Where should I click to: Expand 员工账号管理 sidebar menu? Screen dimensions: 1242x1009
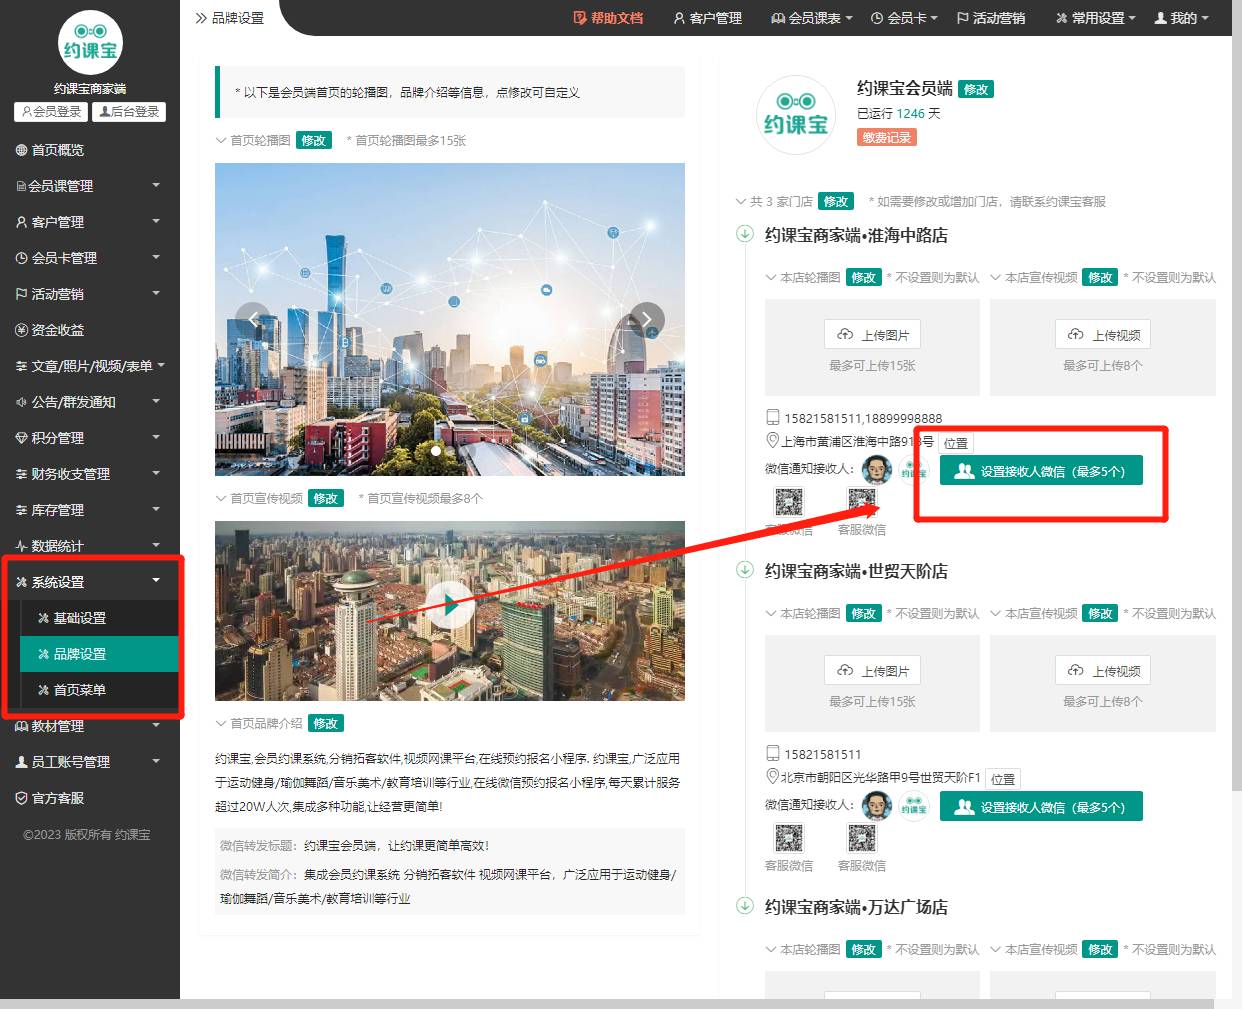[x=90, y=762]
